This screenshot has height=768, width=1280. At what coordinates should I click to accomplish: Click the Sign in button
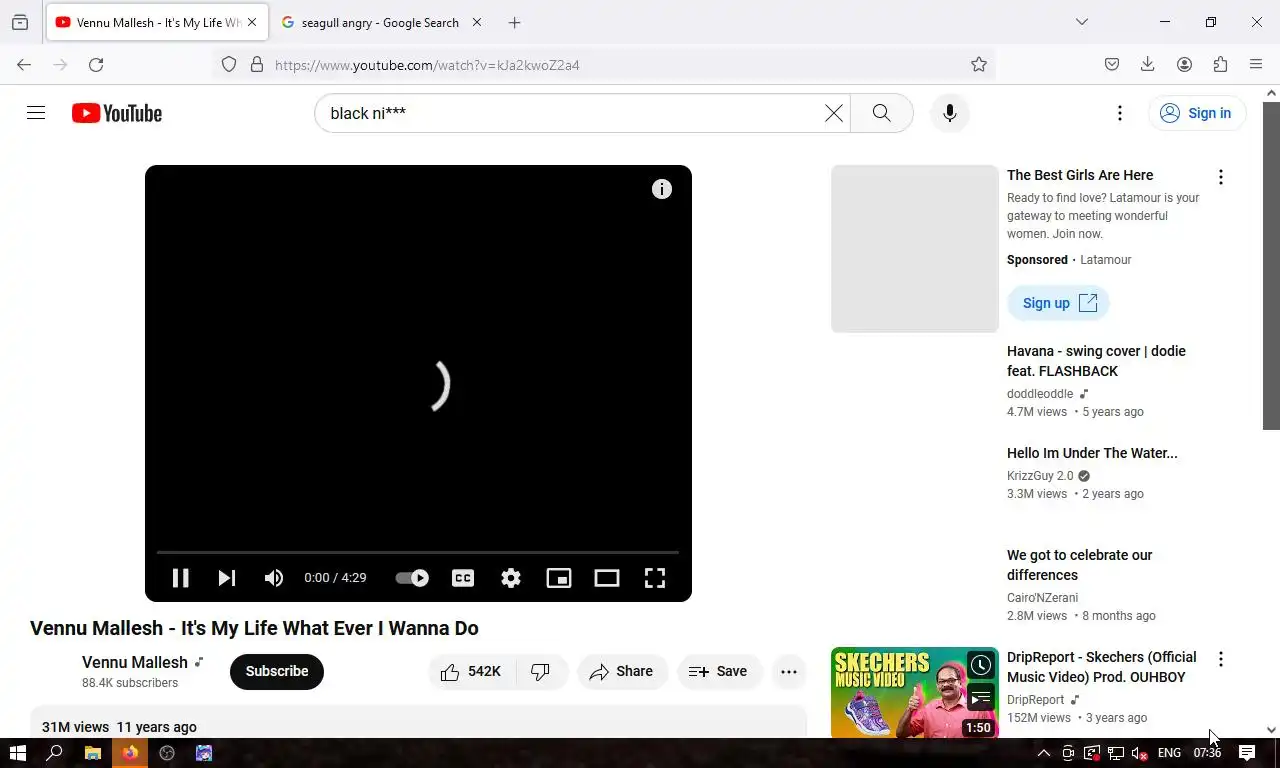point(1197,113)
